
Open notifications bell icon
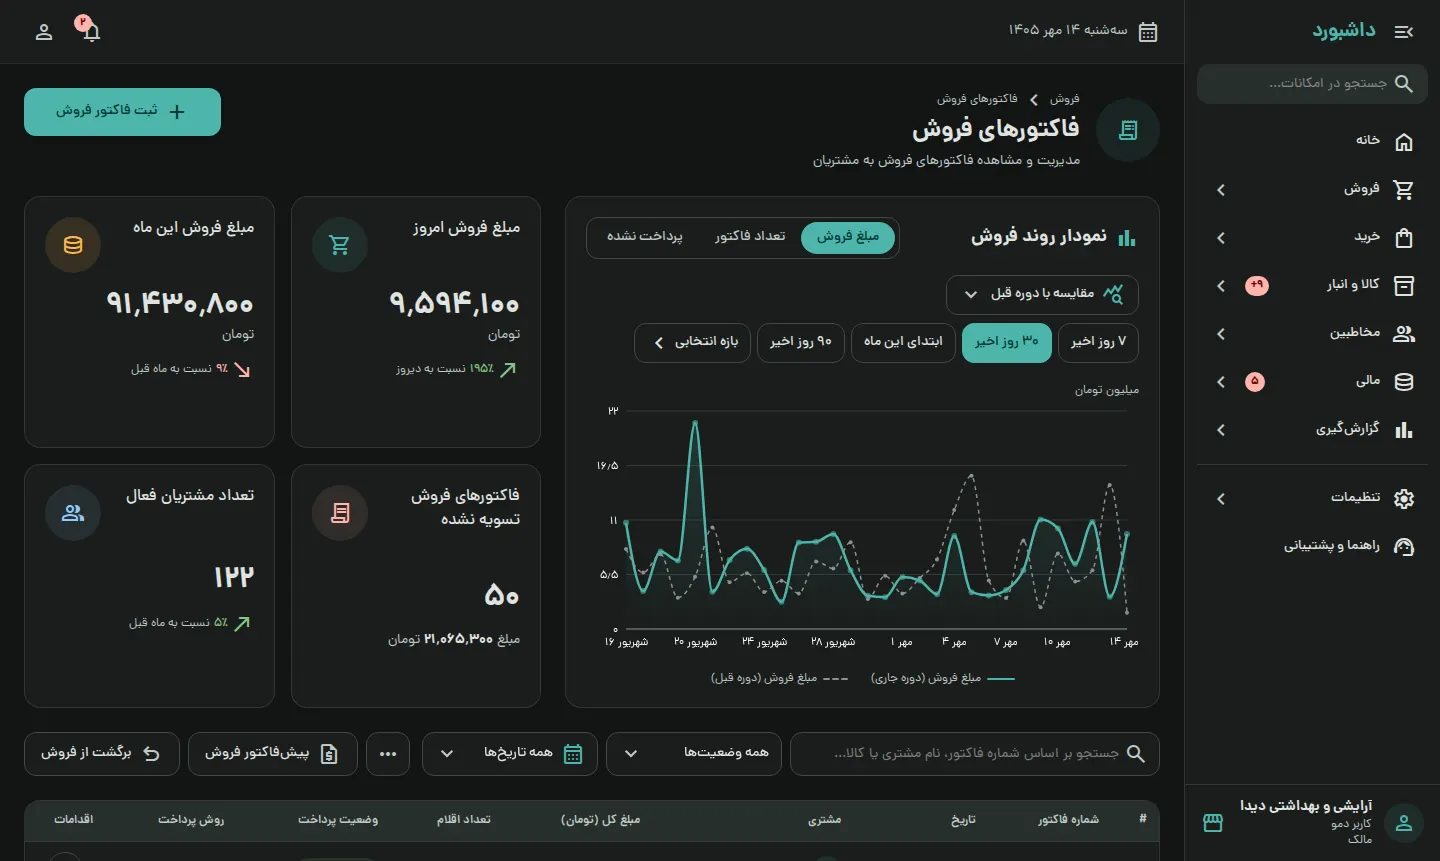click(91, 32)
